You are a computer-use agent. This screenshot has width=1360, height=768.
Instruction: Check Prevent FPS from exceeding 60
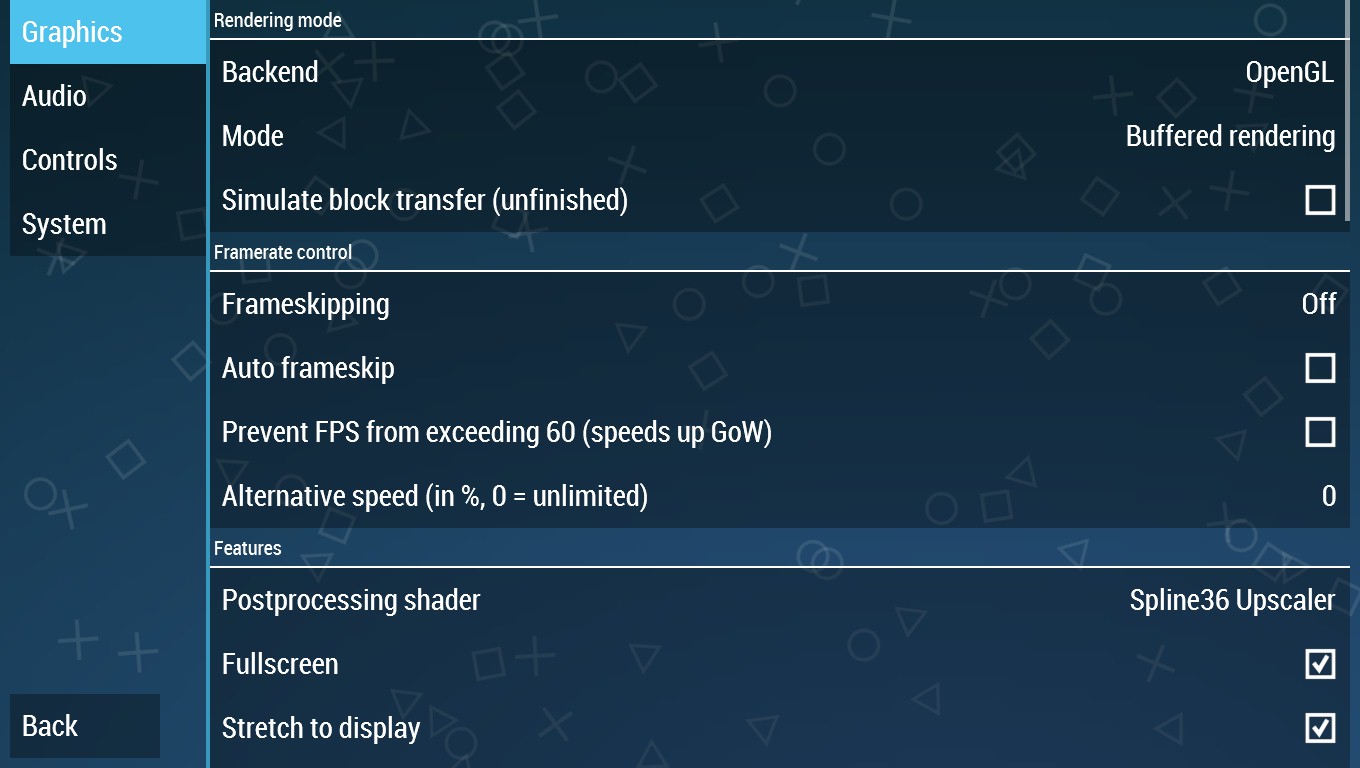click(x=1320, y=432)
